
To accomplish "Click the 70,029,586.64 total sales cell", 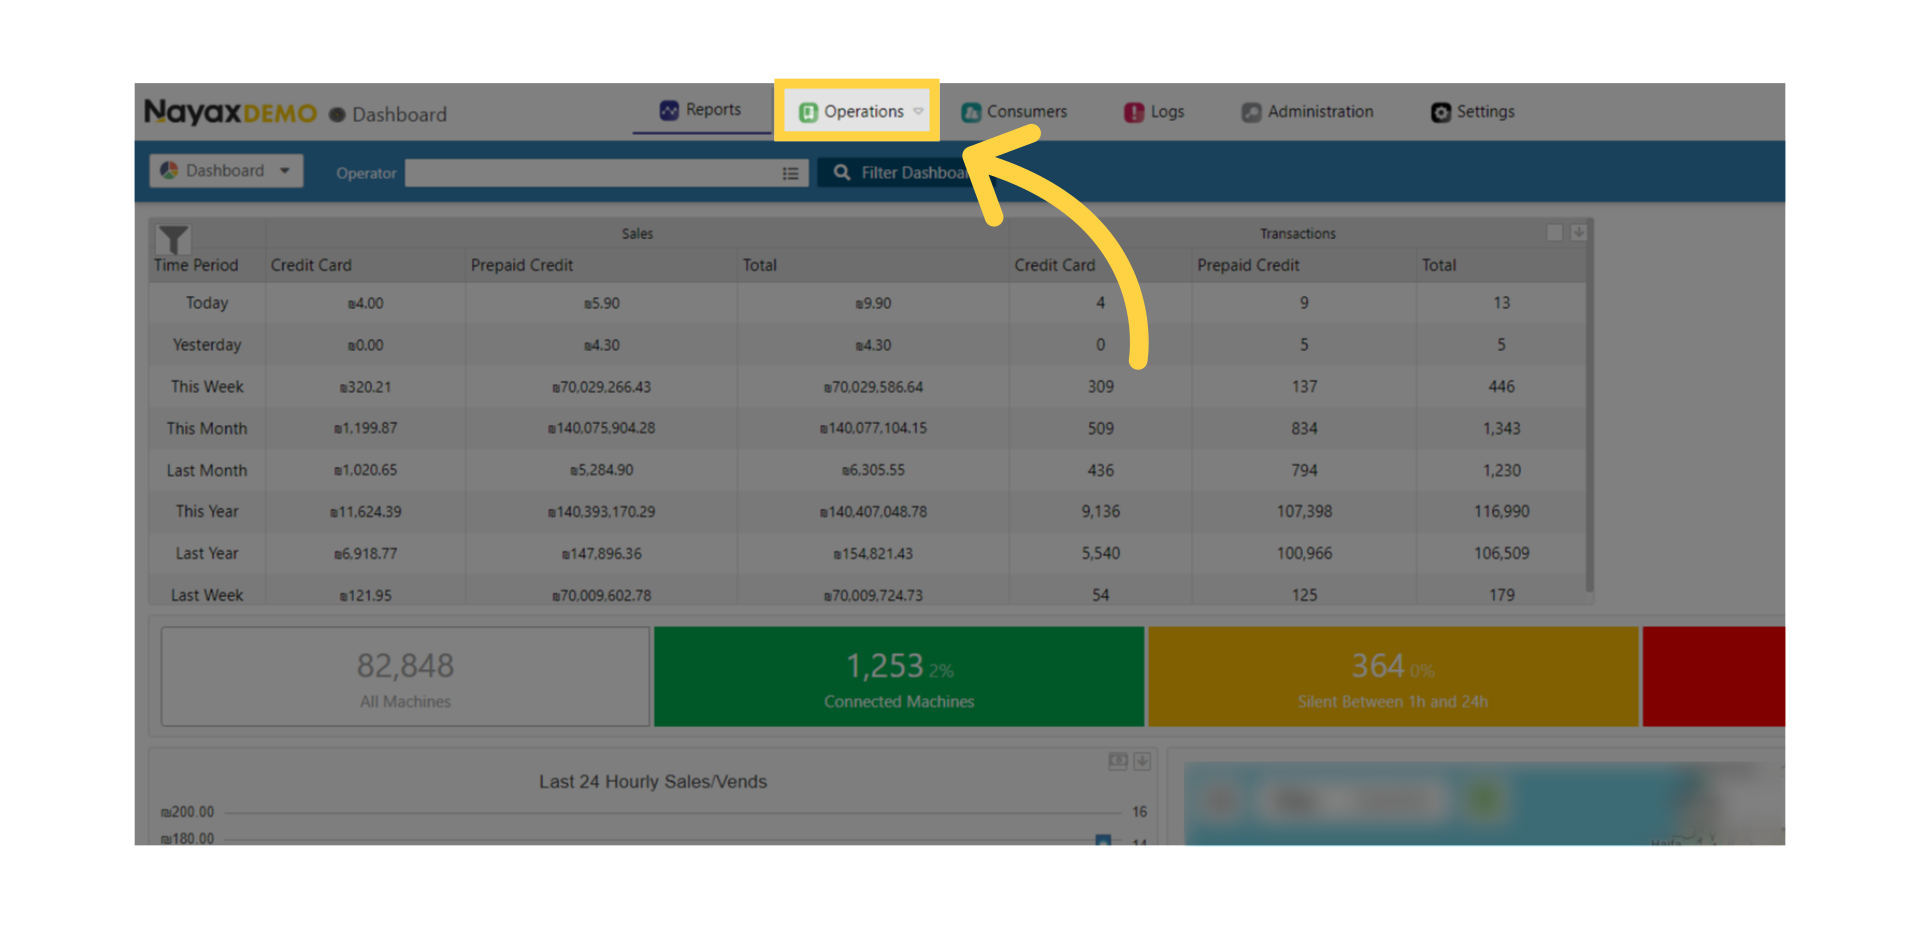I will coord(873,387).
